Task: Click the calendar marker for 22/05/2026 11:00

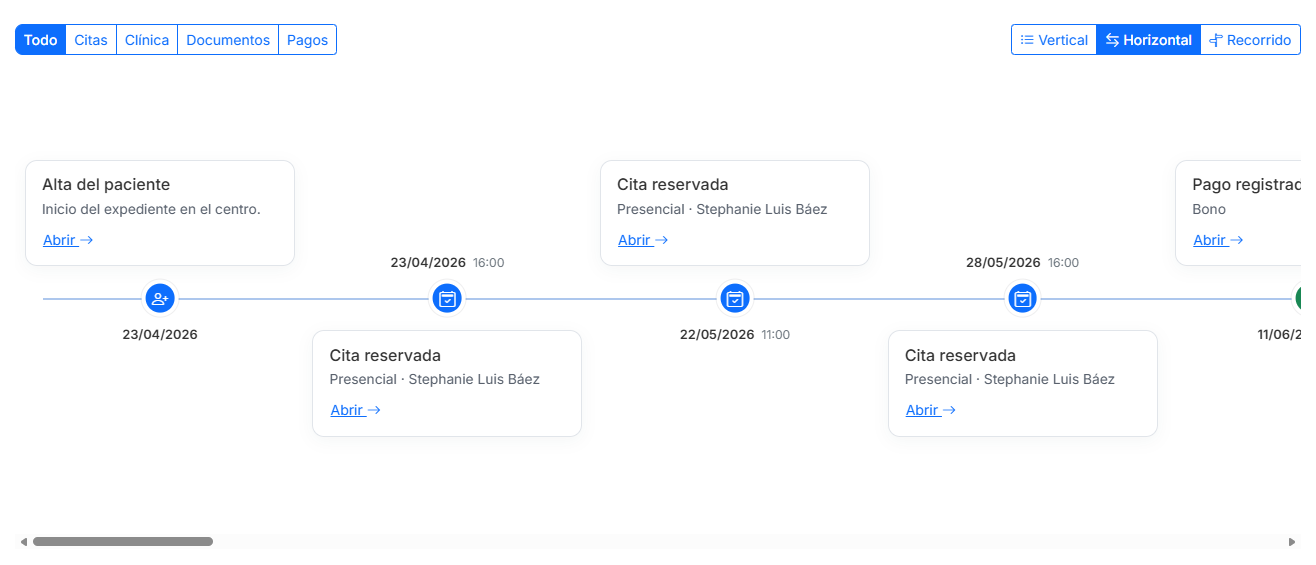Action: [735, 298]
